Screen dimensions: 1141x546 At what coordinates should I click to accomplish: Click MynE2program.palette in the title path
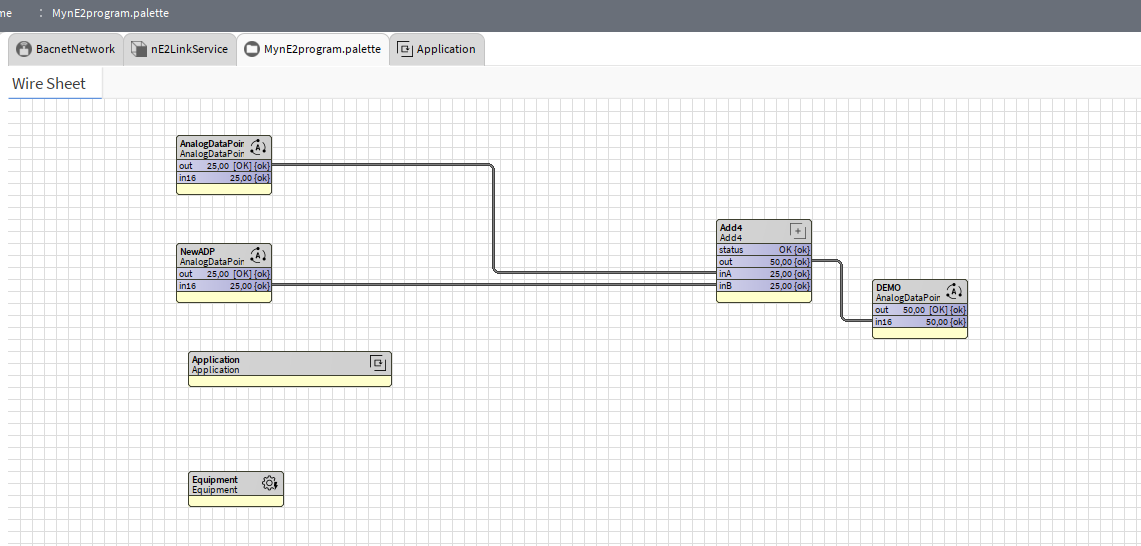(x=110, y=14)
